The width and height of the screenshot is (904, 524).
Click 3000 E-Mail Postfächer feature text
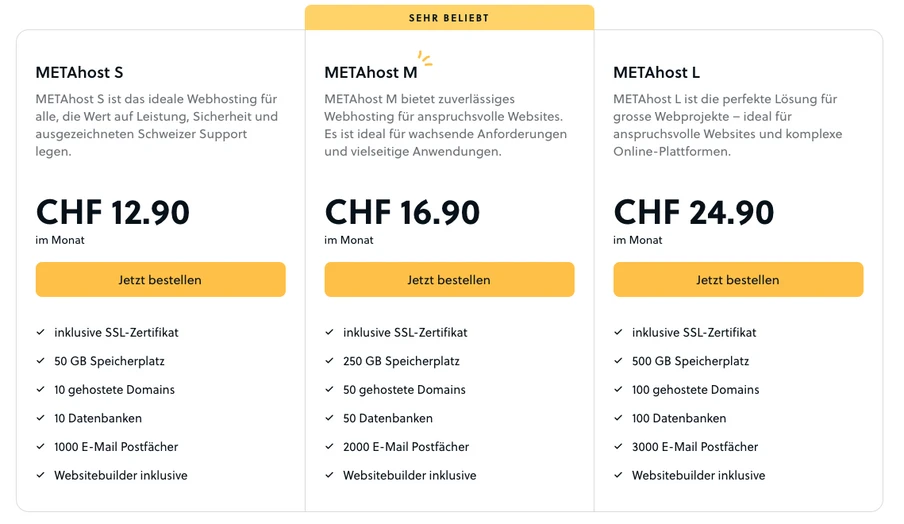pos(695,447)
